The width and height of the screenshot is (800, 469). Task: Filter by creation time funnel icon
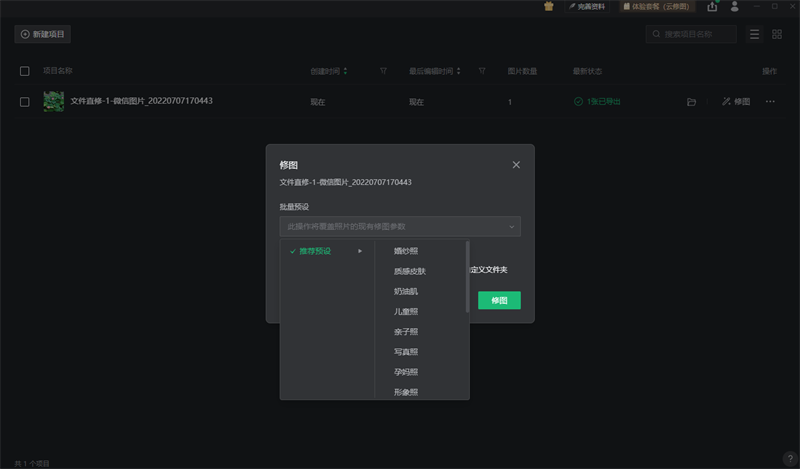tap(384, 71)
